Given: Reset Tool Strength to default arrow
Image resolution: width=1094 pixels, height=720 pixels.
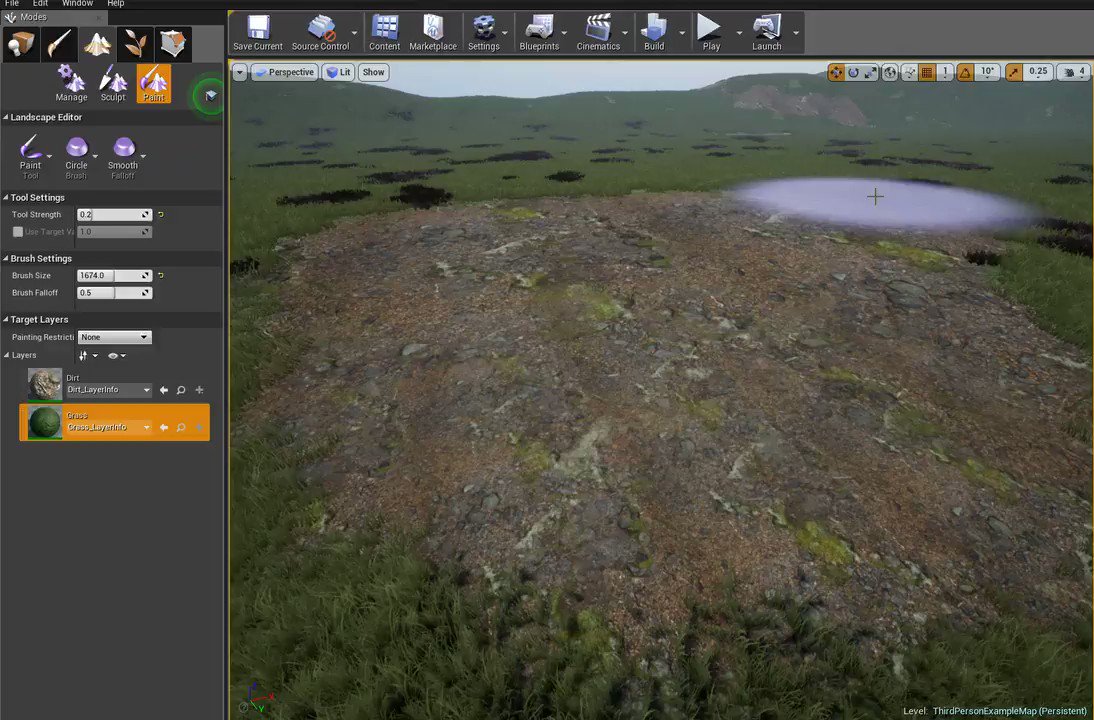Looking at the screenshot, I should 160,215.
